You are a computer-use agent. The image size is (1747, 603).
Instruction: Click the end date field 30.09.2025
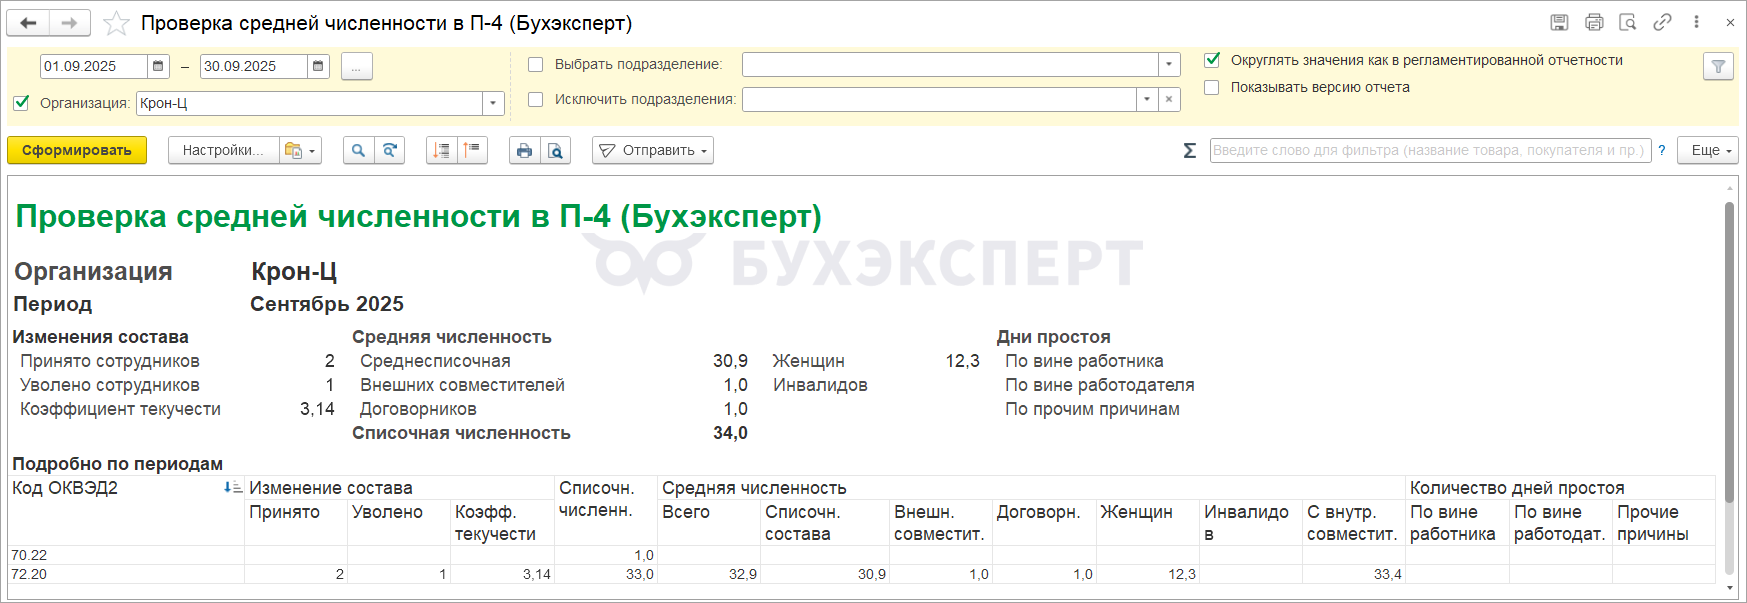coord(254,66)
